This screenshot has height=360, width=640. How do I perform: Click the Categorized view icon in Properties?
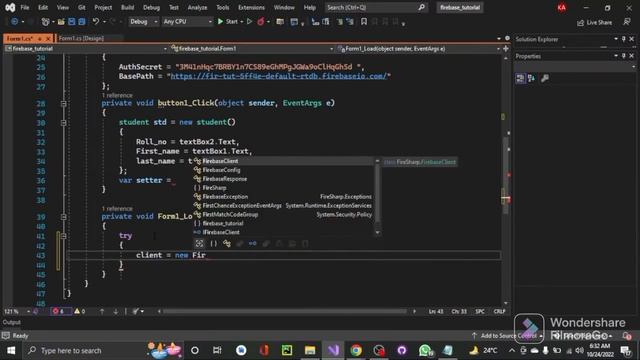click(x=520, y=78)
